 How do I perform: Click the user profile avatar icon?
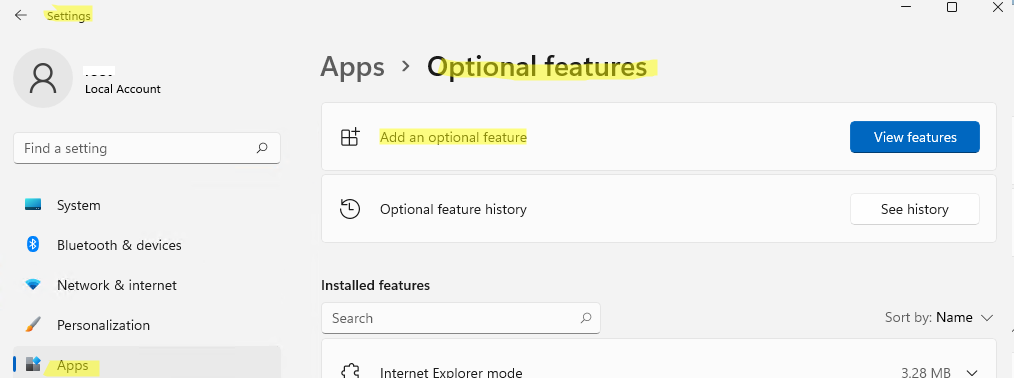tap(43, 78)
